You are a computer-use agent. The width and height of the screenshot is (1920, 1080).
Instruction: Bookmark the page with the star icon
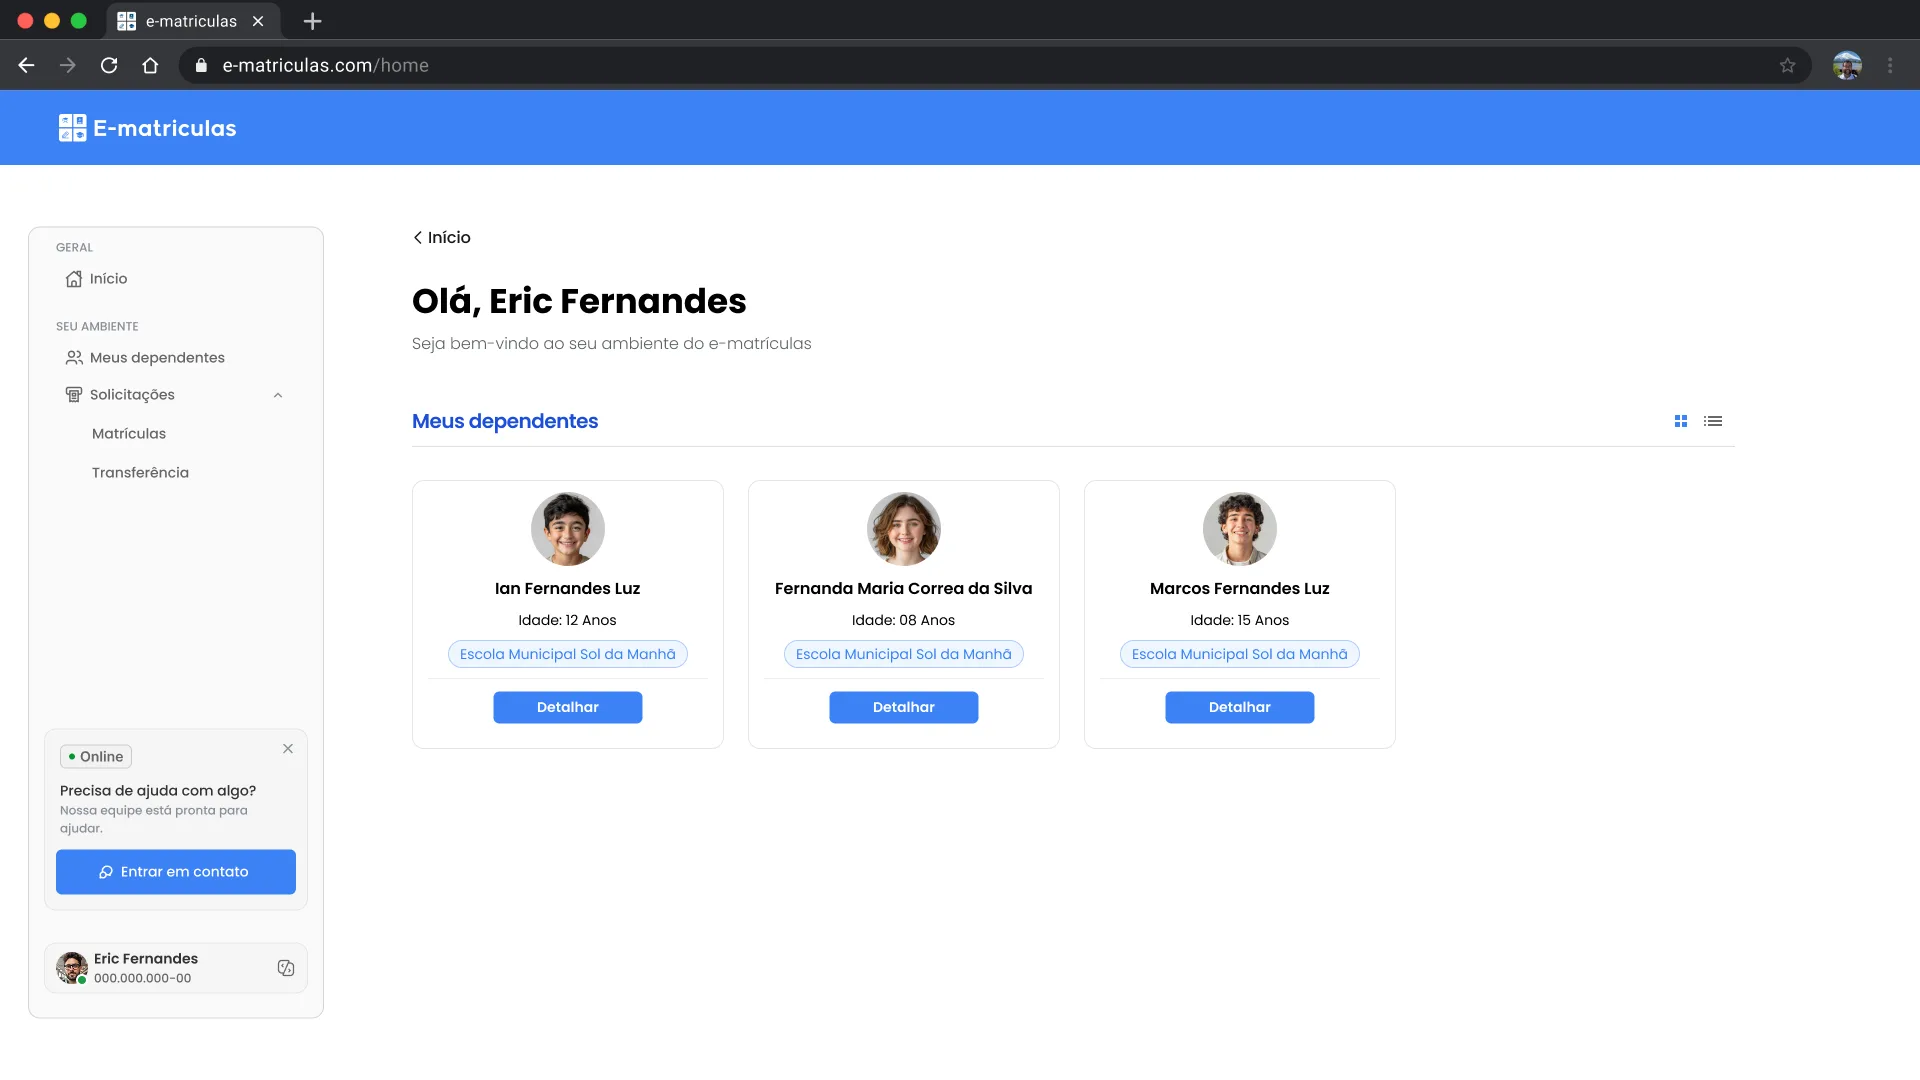(x=1788, y=65)
